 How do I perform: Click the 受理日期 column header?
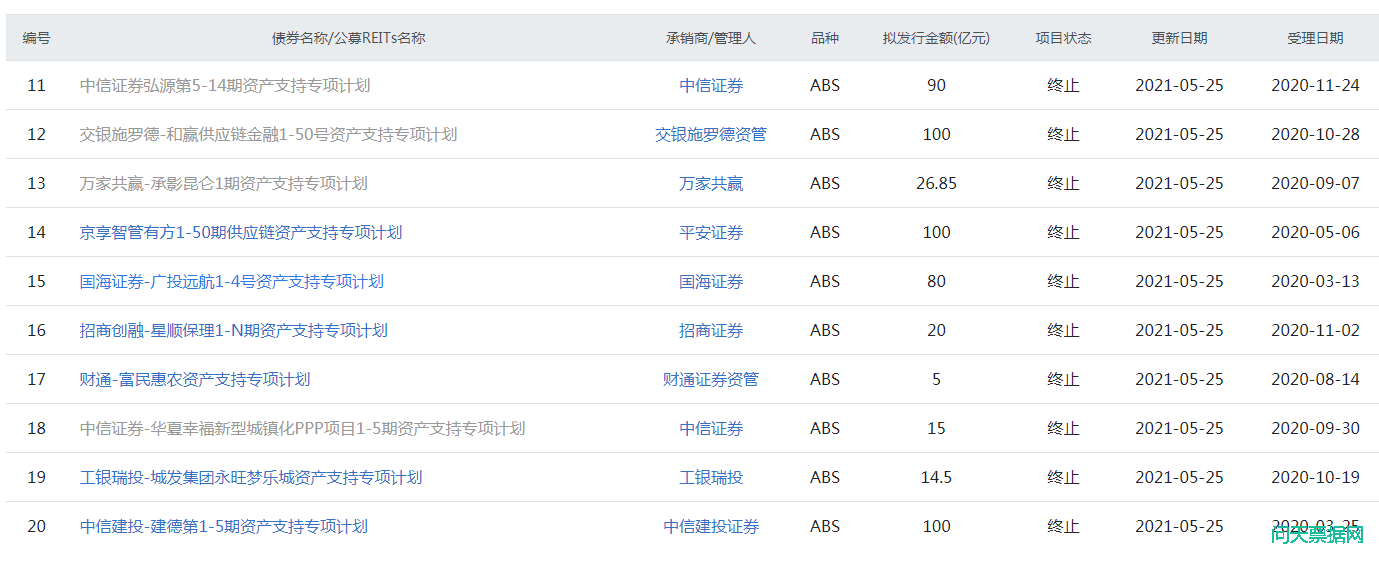click(x=1315, y=38)
